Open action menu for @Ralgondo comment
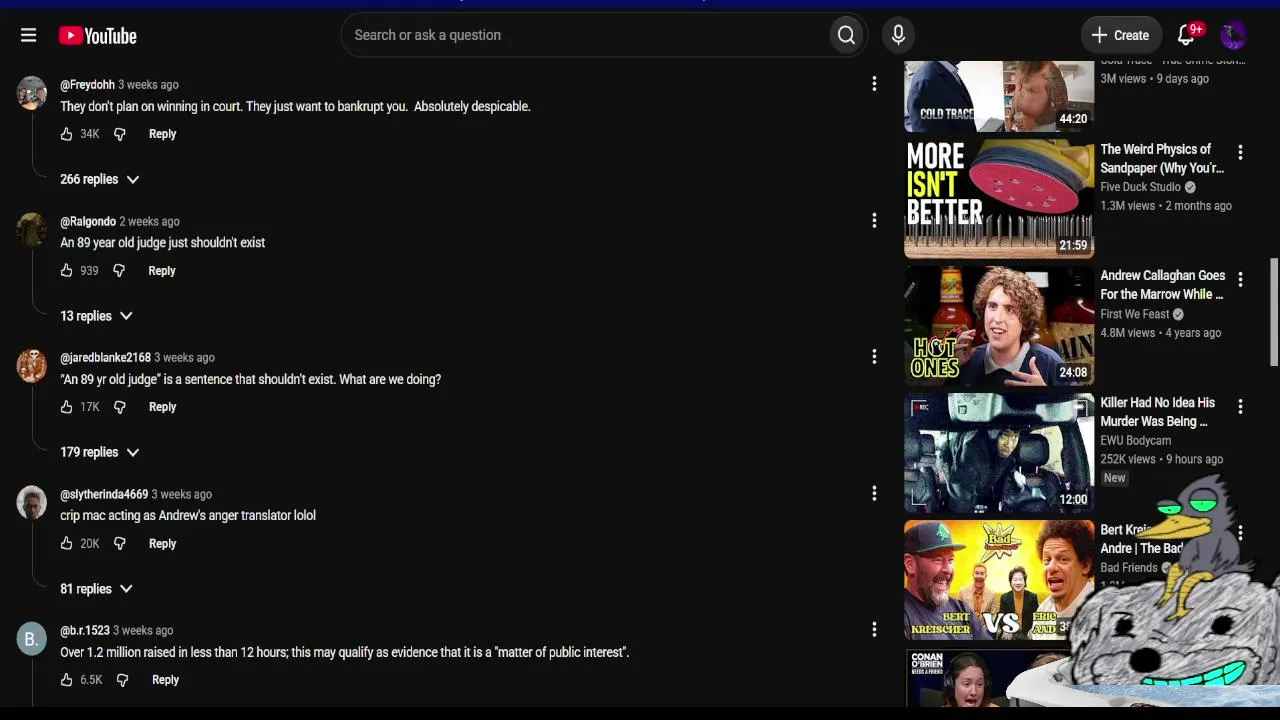This screenshot has width=1280, height=720. click(874, 220)
